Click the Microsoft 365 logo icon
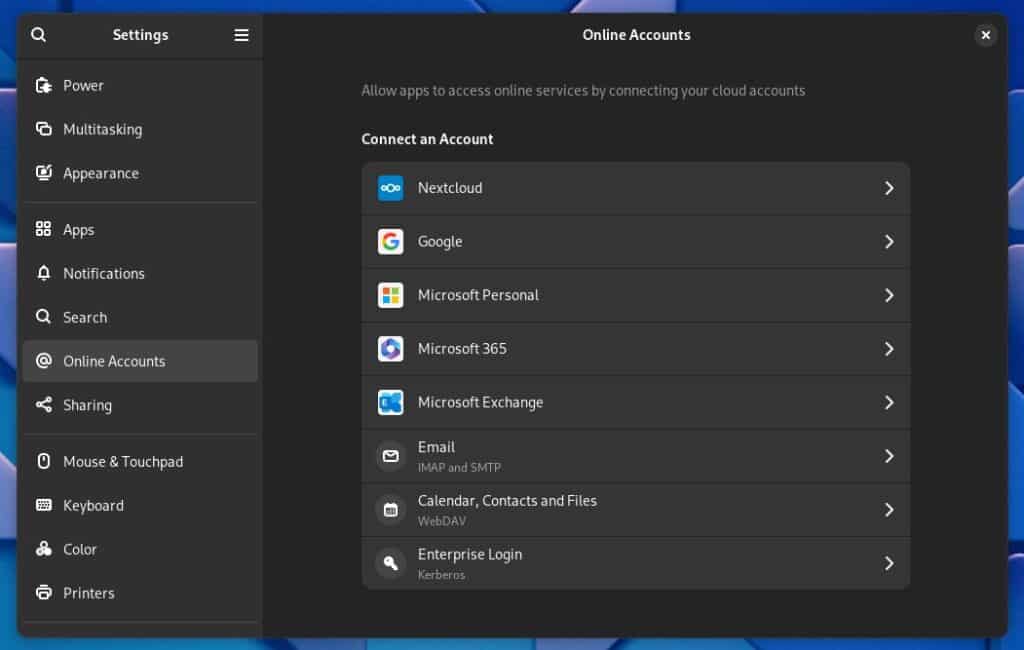 point(390,349)
